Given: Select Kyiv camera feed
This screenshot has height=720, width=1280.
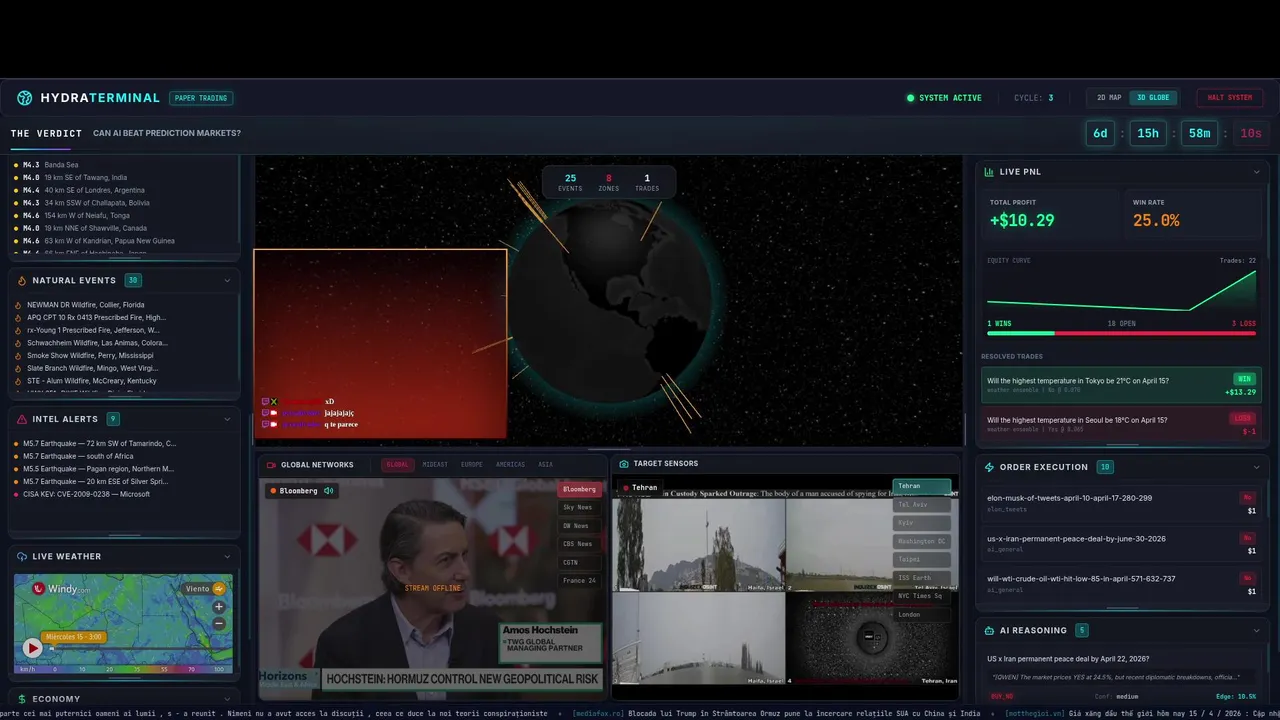Looking at the screenshot, I should [x=921, y=523].
